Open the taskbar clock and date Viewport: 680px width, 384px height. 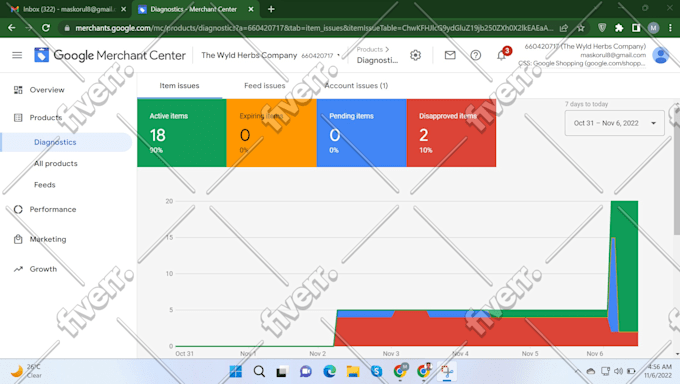pos(658,371)
